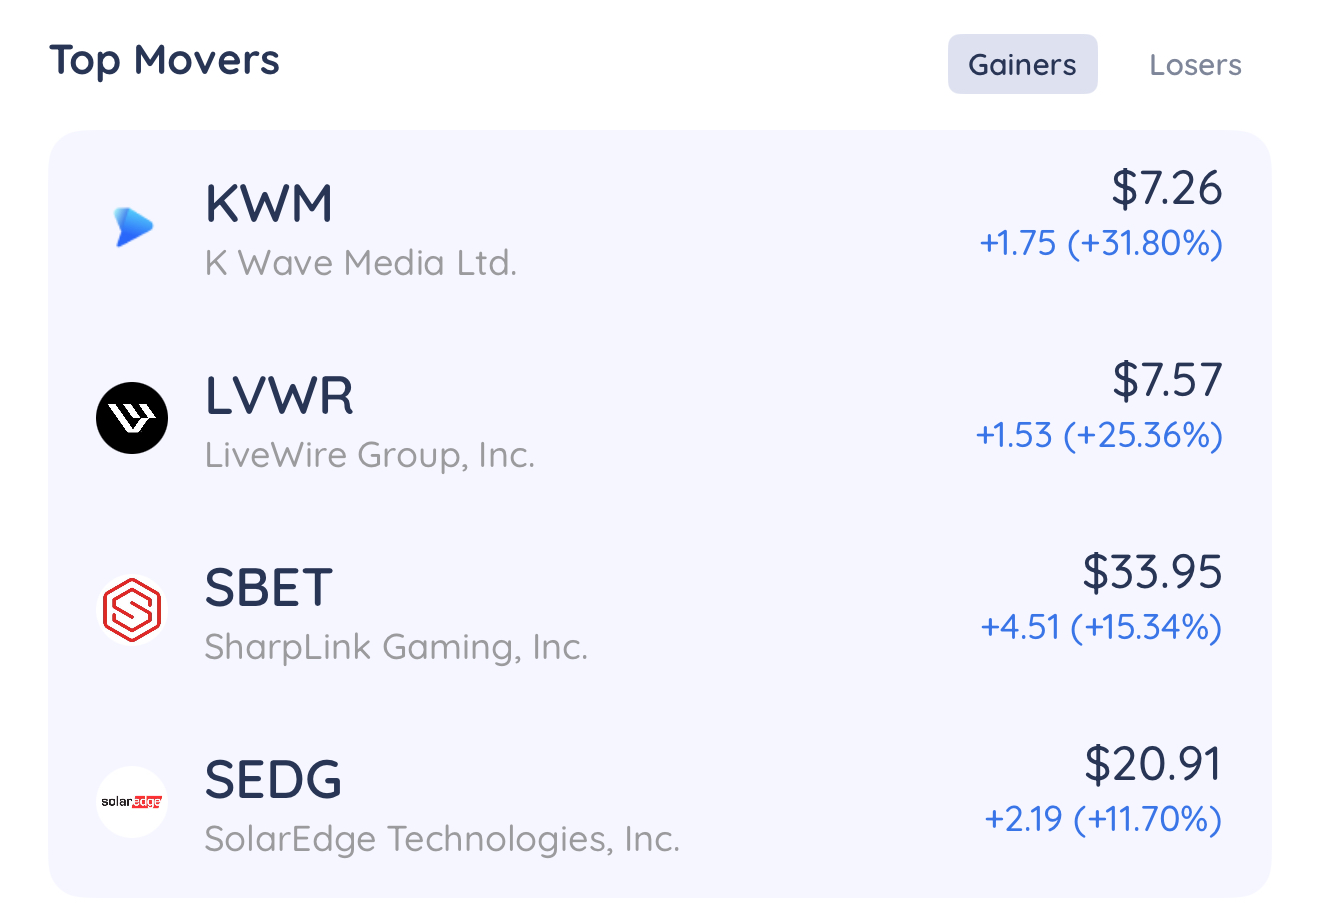This screenshot has width=1320, height=915.
Task: Click the $7.26 KWM price
Action: click(1167, 188)
